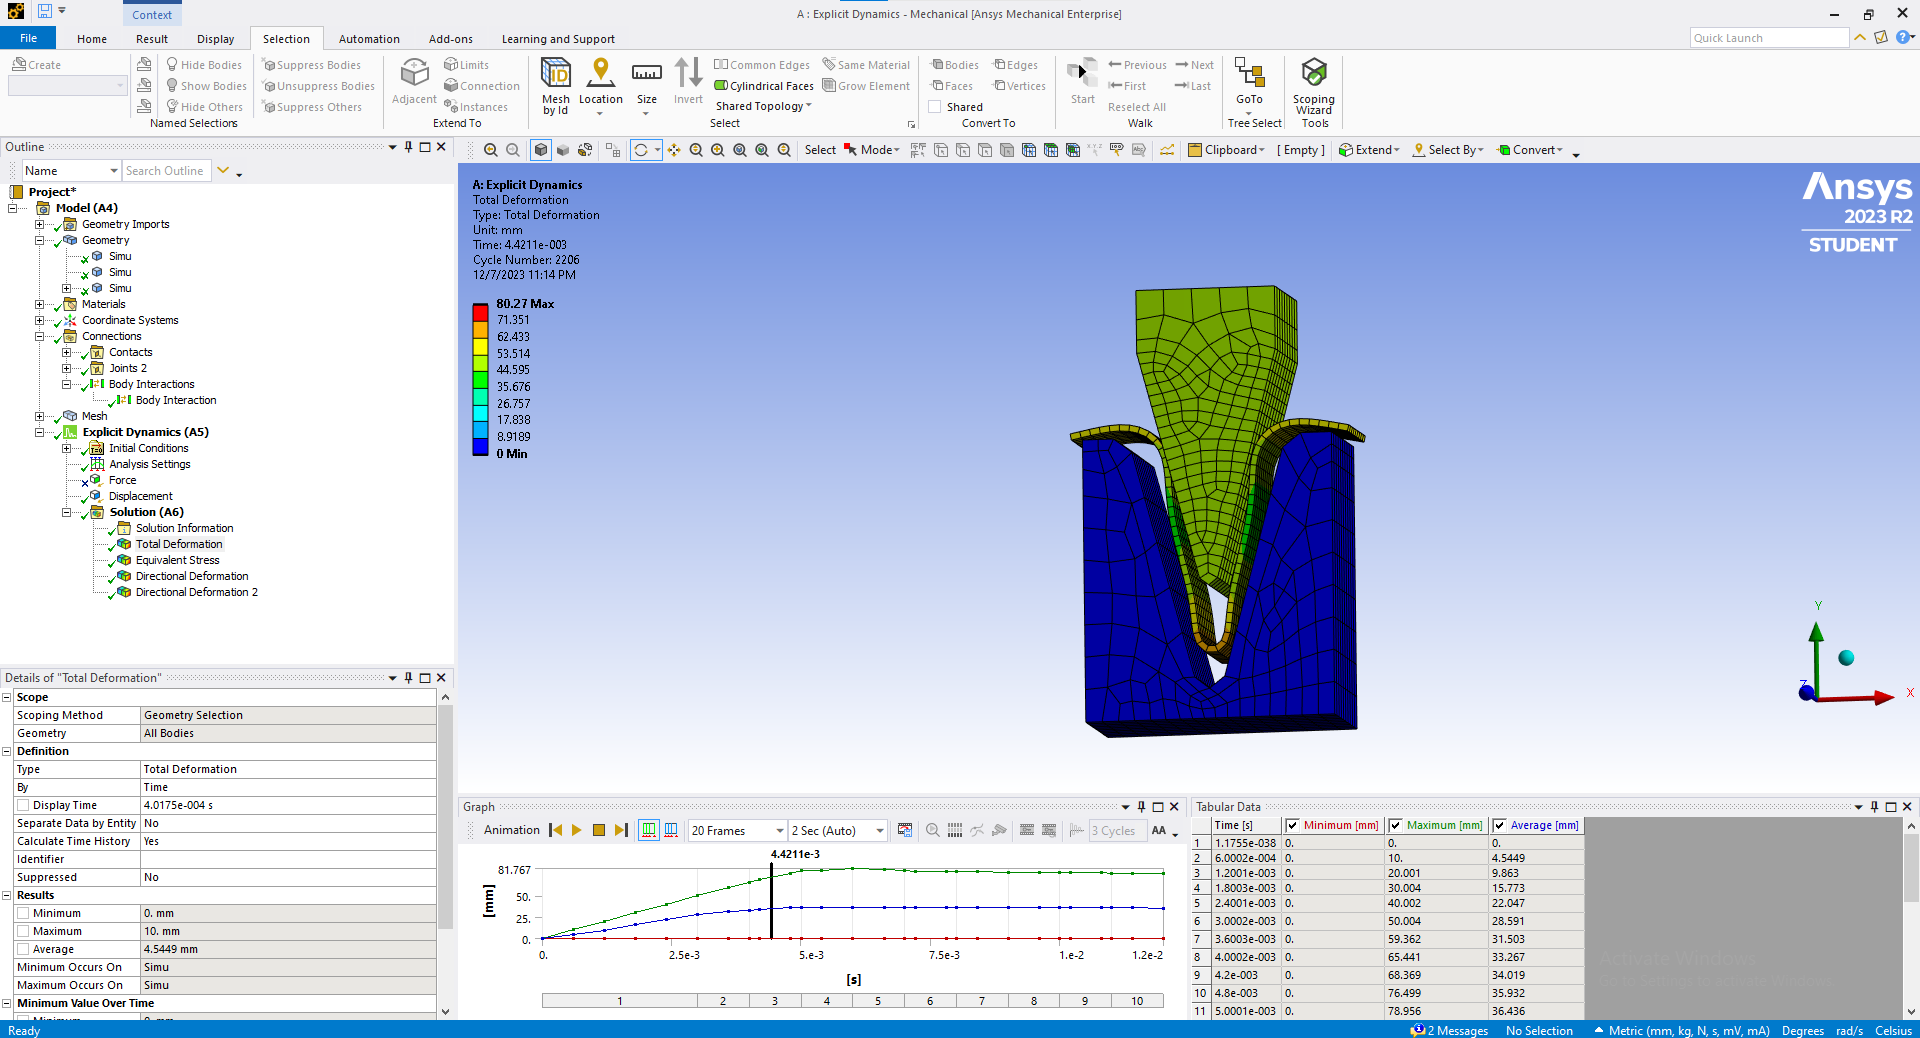Uncheck Maximum [mm] column in Tabular Data
Screen dimensions: 1920x1038
point(1395,826)
